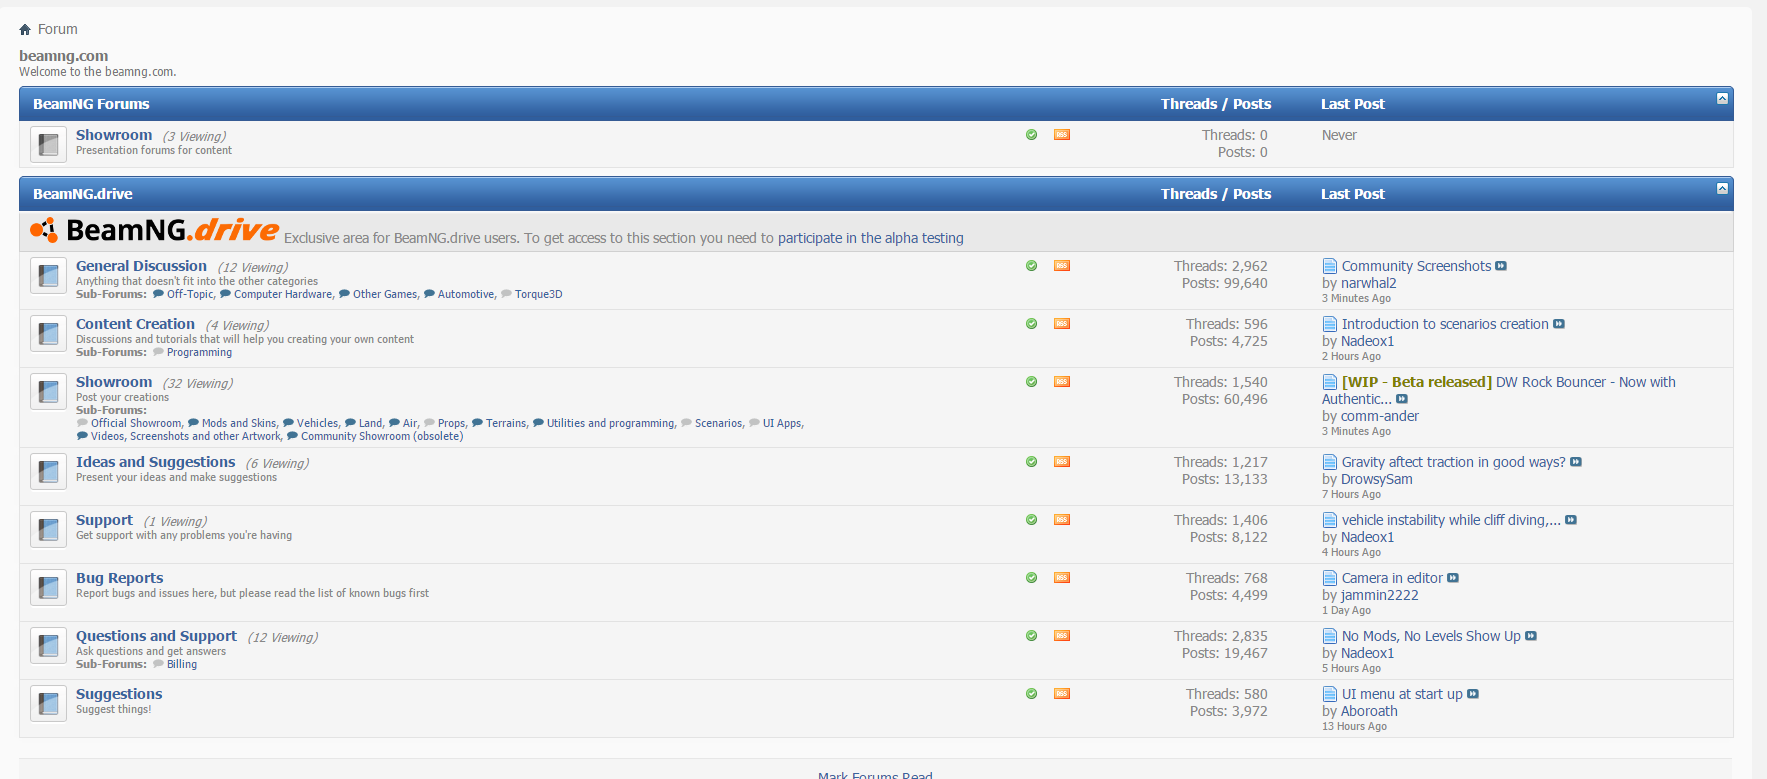
Task: Click green status icon for Content Creation
Action: (x=1031, y=324)
